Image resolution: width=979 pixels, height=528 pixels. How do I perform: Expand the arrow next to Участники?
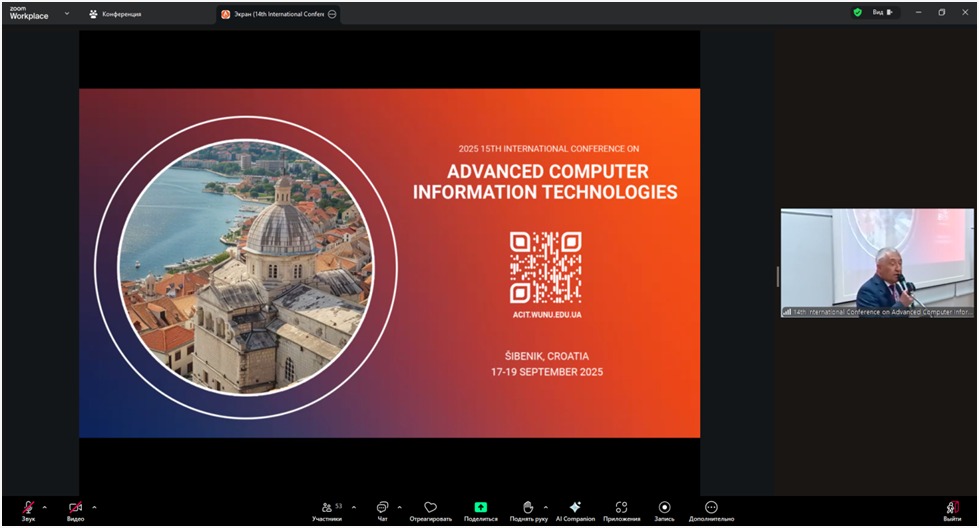coord(354,507)
